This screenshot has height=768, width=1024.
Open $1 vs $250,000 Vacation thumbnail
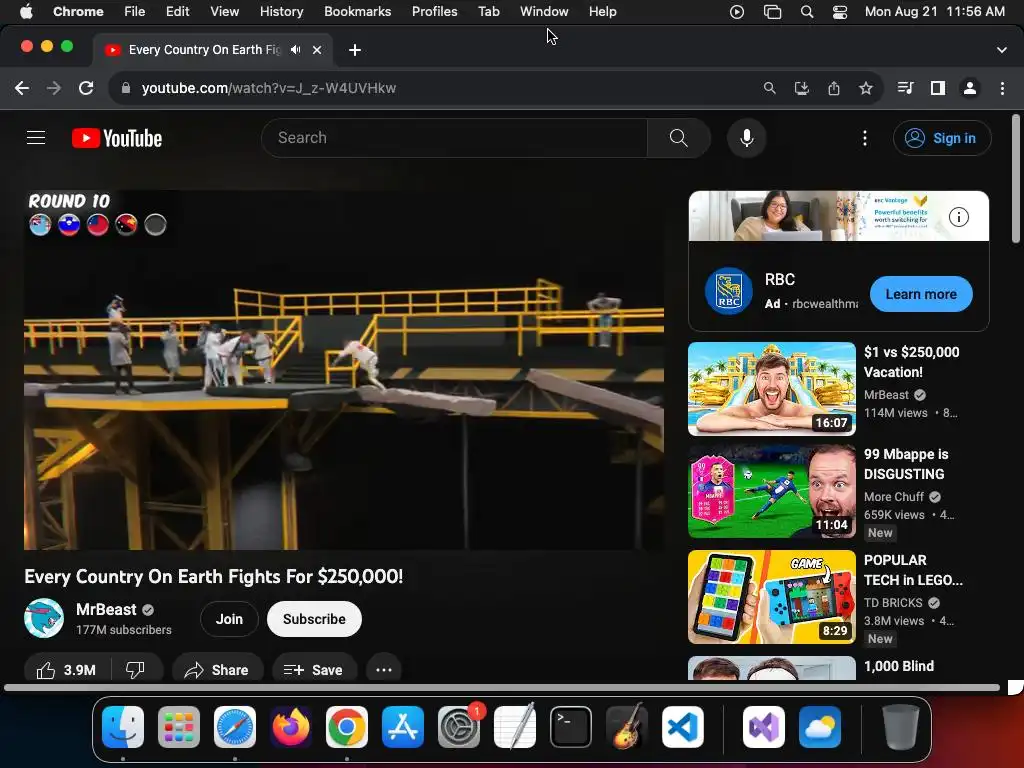[772, 389]
